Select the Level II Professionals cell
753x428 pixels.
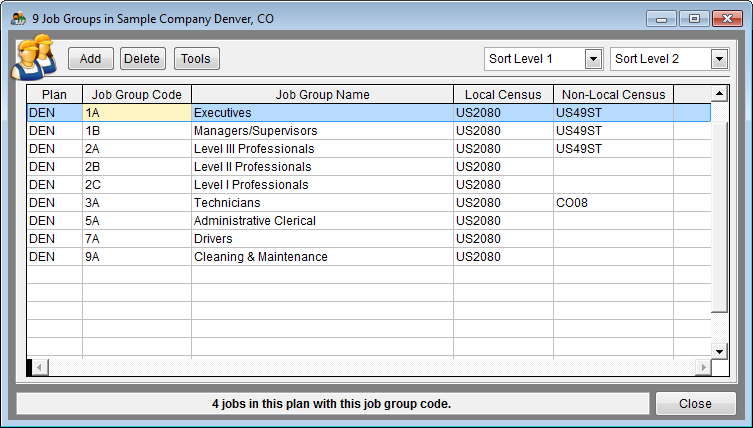point(323,167)
